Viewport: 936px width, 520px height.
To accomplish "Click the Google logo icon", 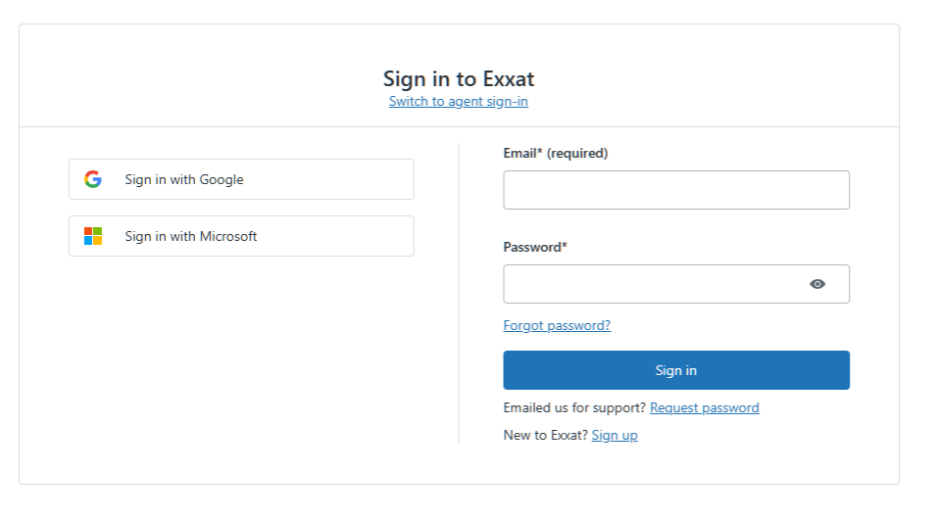I will [93, 180].
